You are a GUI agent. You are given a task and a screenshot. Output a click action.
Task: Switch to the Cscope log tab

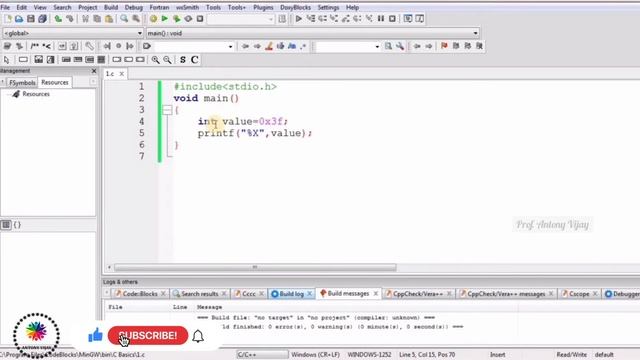tap(579, 294)
